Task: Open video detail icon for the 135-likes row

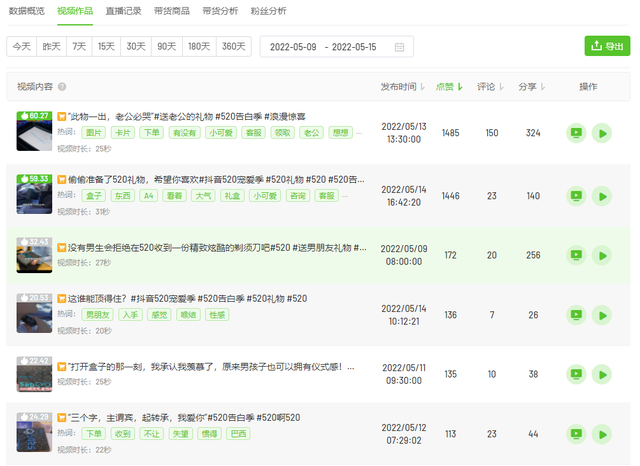Action: click(x=575, y=374)
